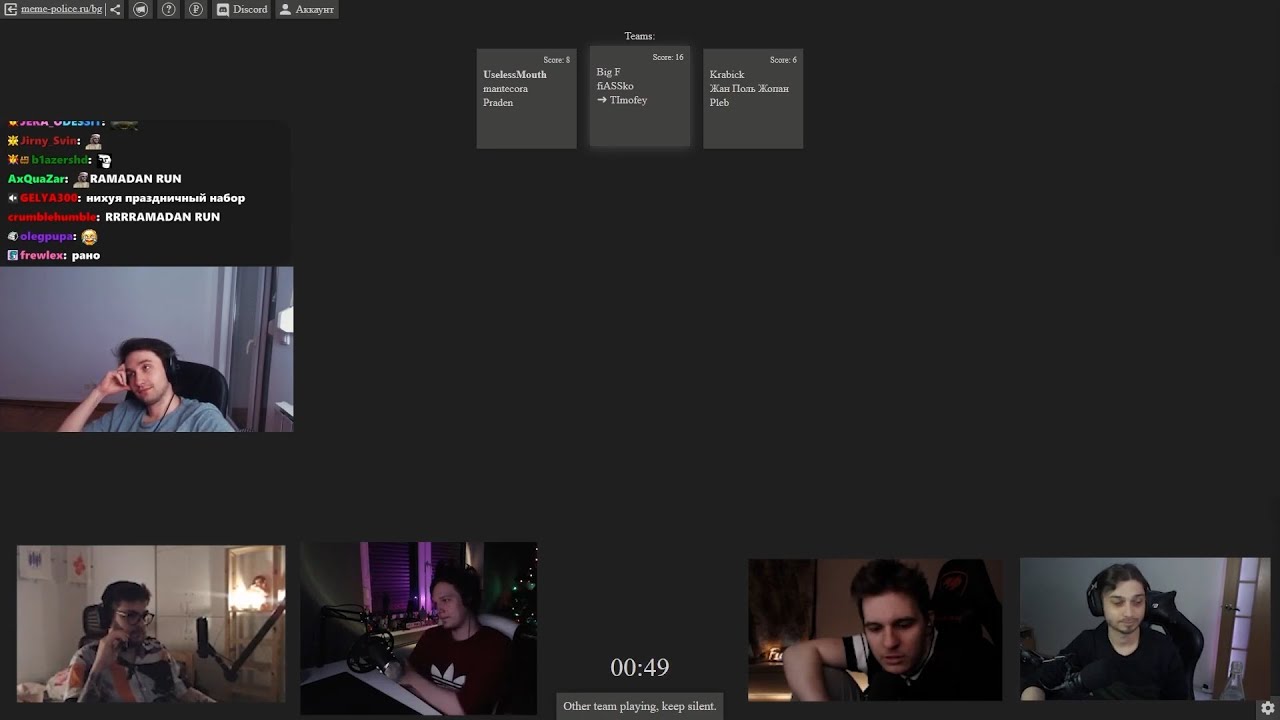Click chat username GELYA300
Screen dimensions: 1280x720
click(x=48, y=198)
